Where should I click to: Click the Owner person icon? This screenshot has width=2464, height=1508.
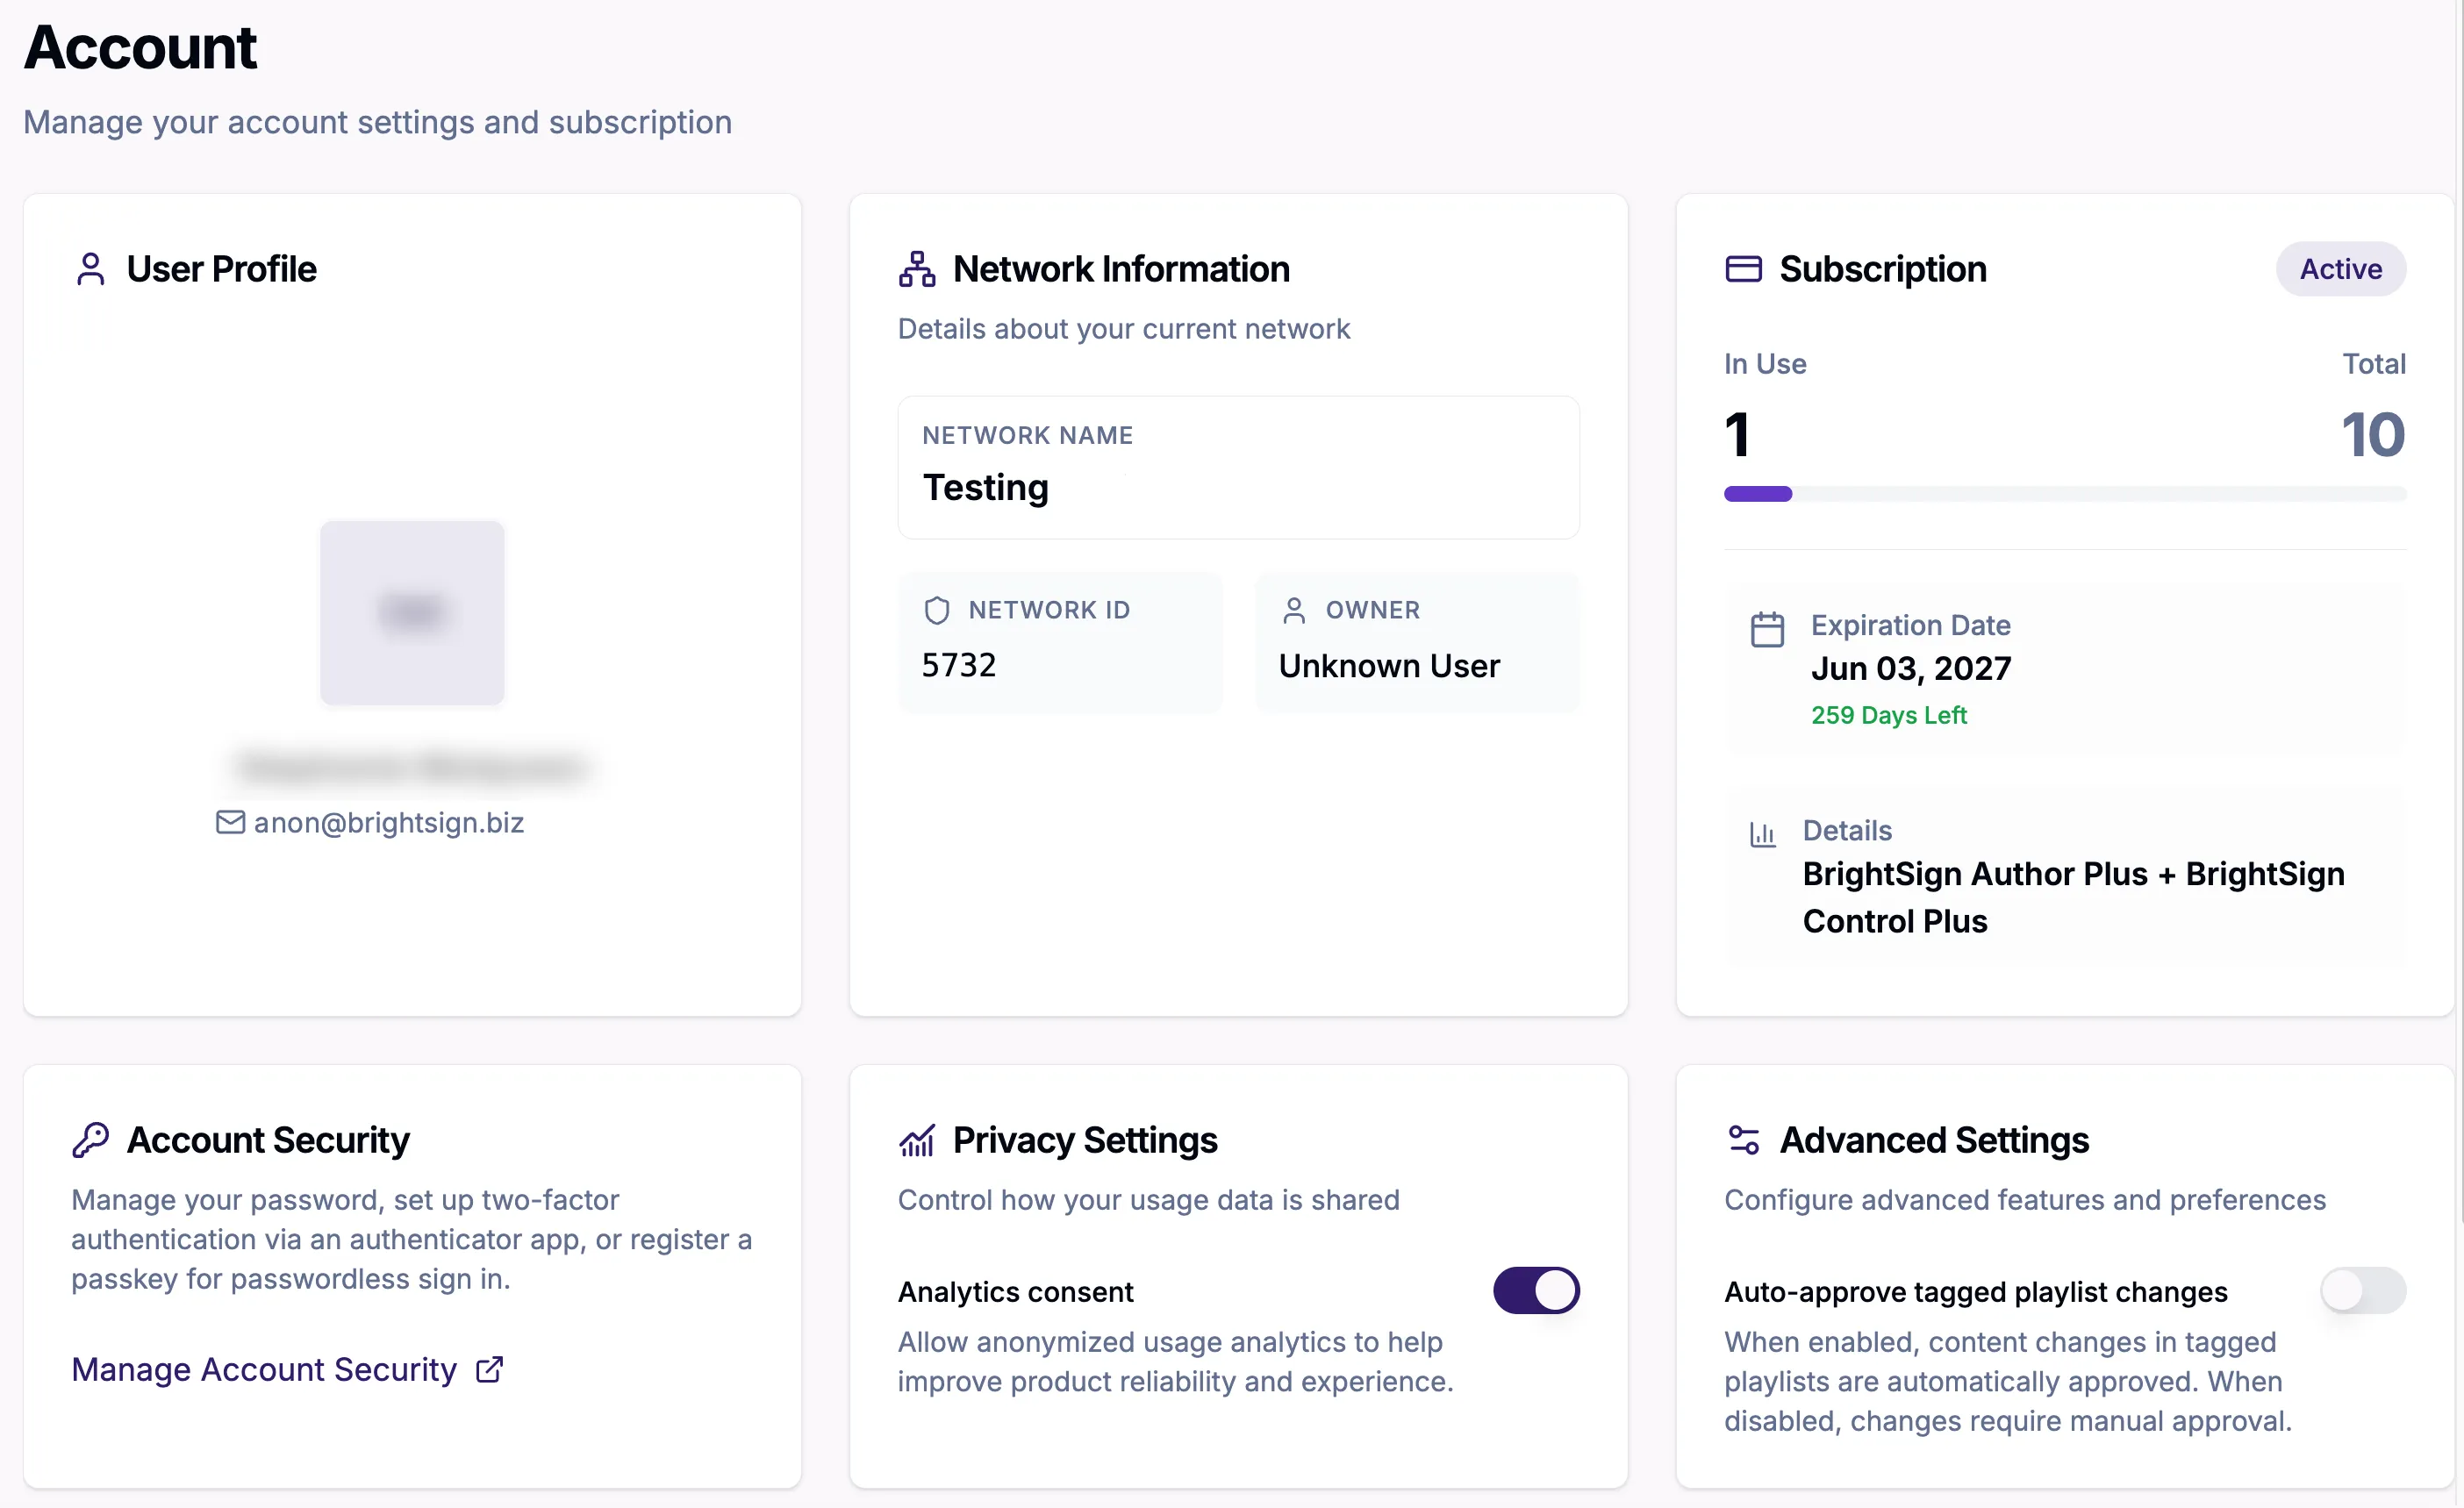1294,610
